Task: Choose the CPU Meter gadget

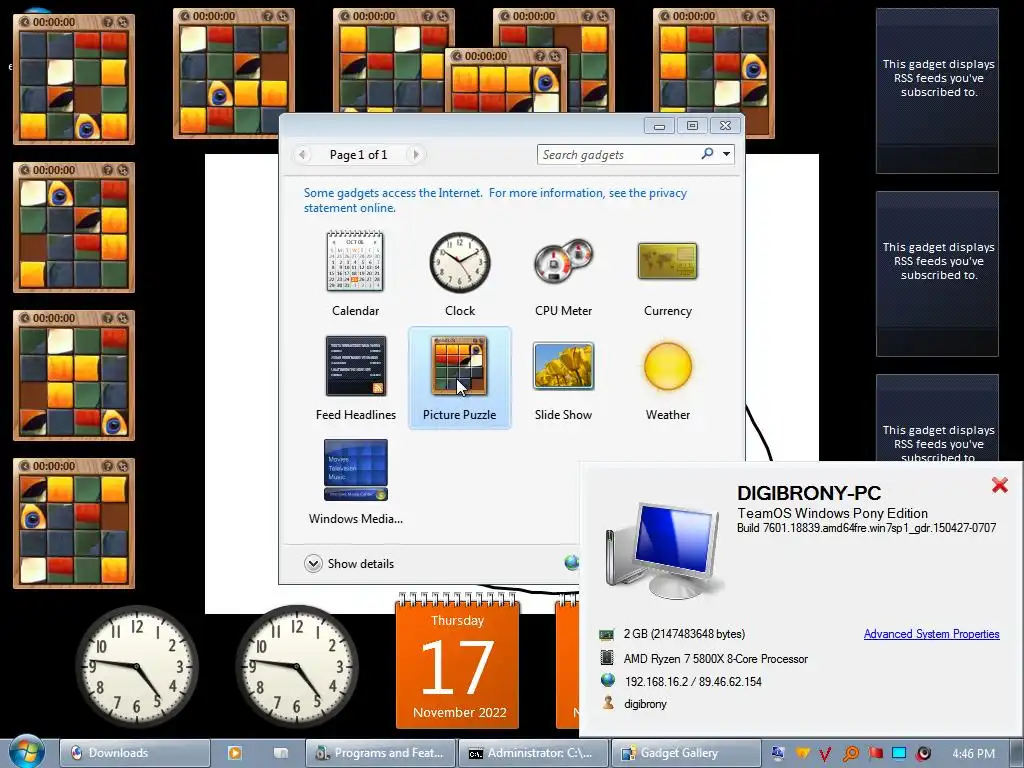Action: coord(563,261)
